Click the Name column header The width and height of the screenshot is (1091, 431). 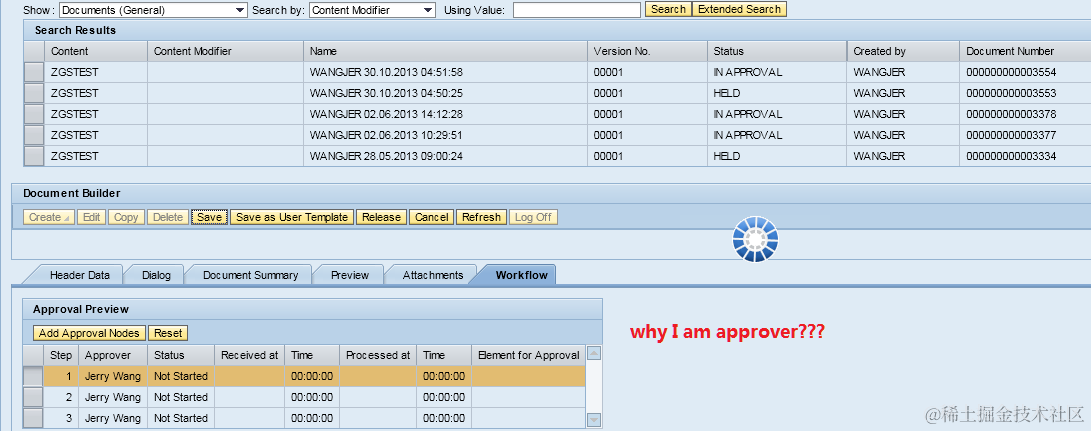(445, 51)
